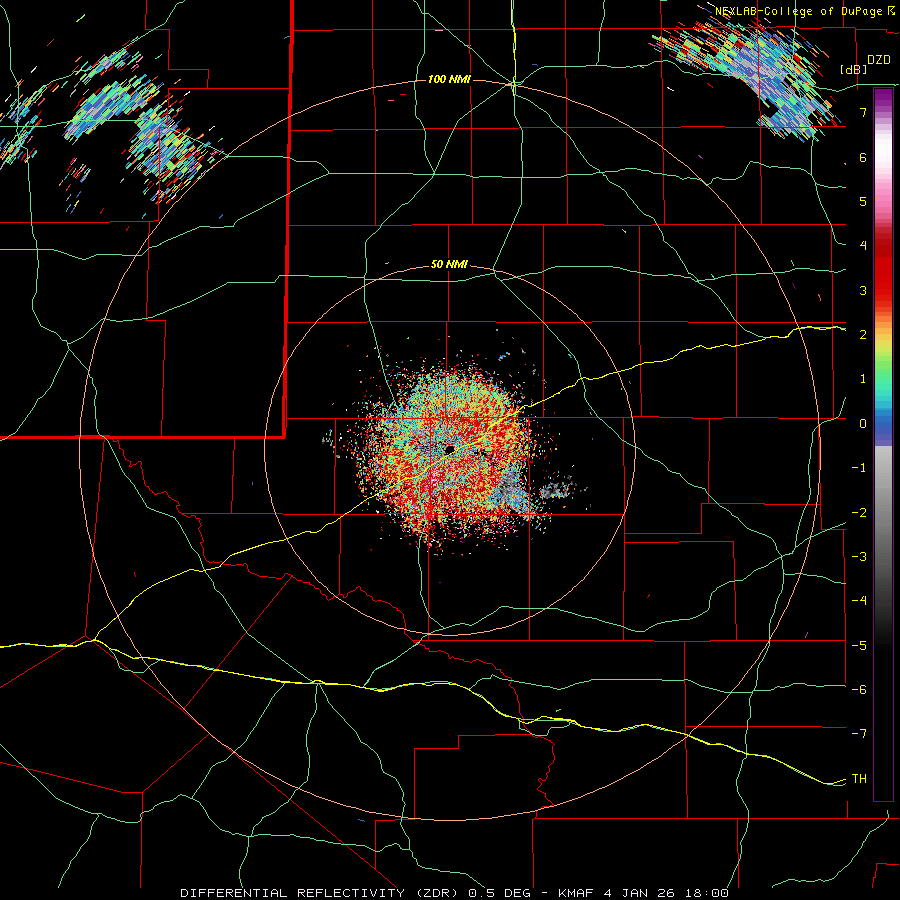Click the "-2" tick on the dB scale

click(859, 513)
